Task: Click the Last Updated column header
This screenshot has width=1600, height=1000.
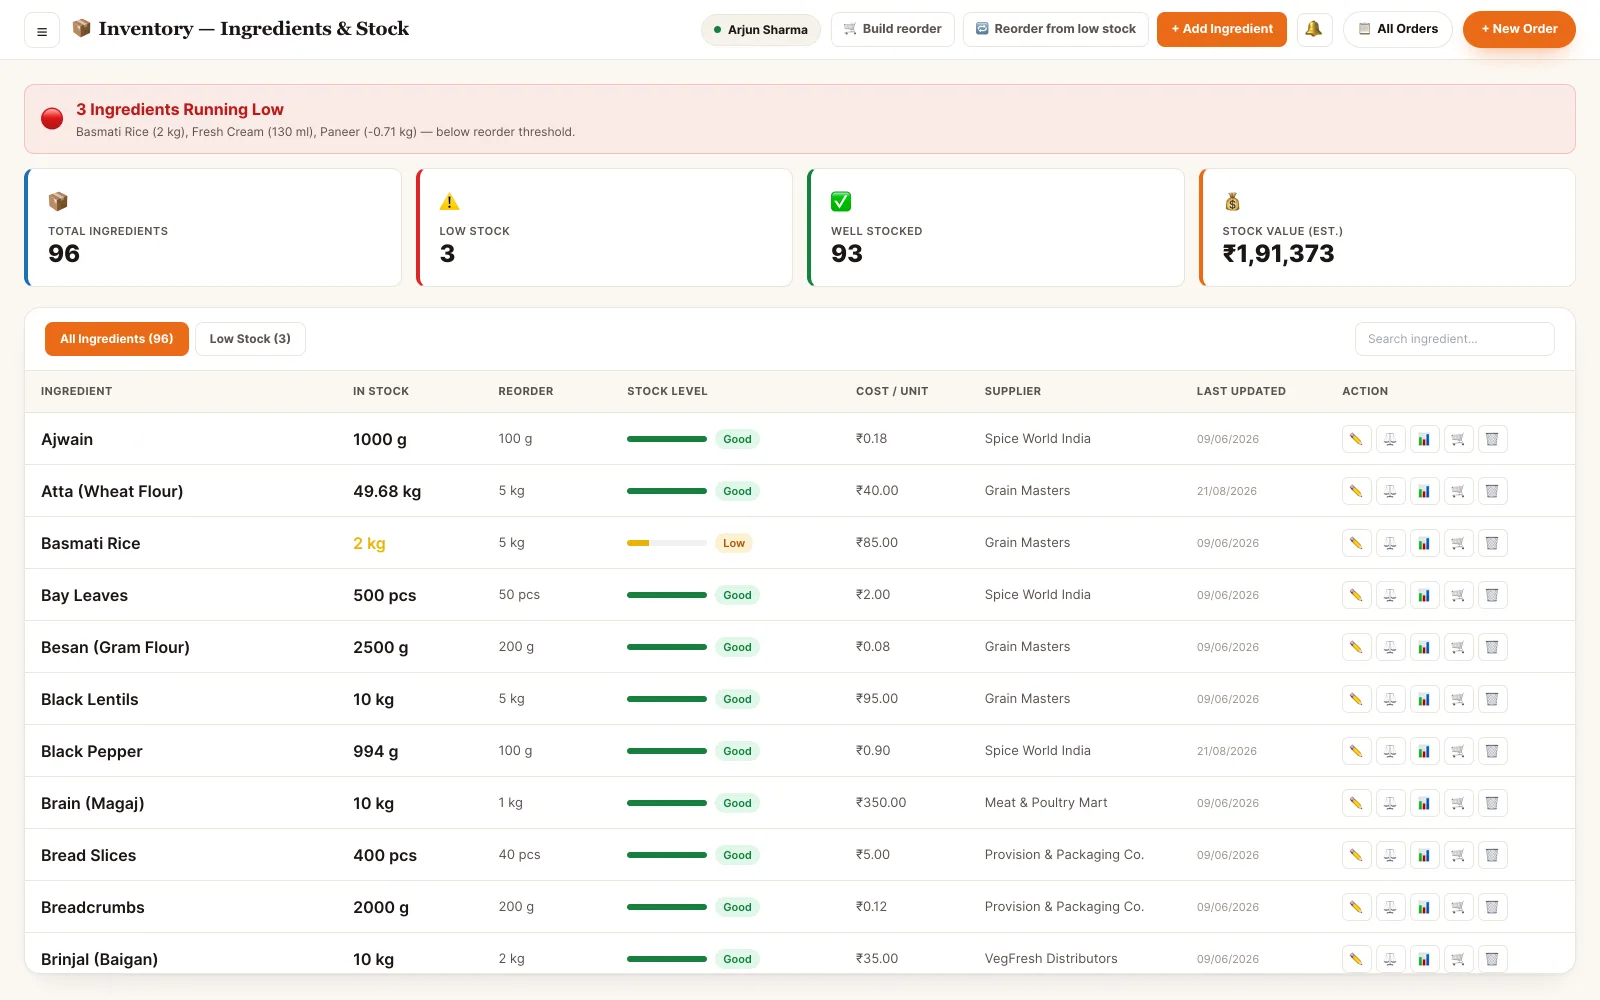Action: click(1241, 392)
